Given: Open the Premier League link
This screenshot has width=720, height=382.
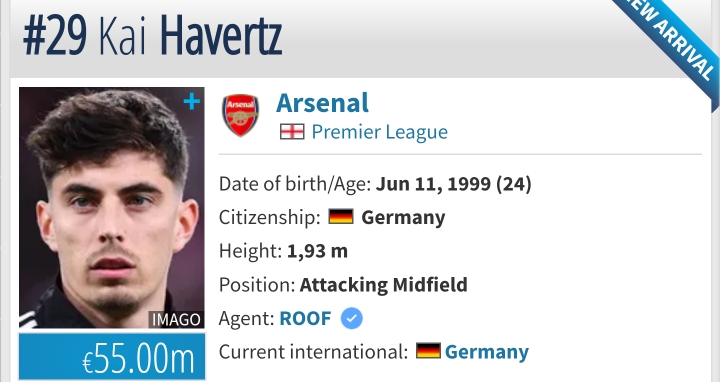Looking at the screenshot, I should click(380, 132).
